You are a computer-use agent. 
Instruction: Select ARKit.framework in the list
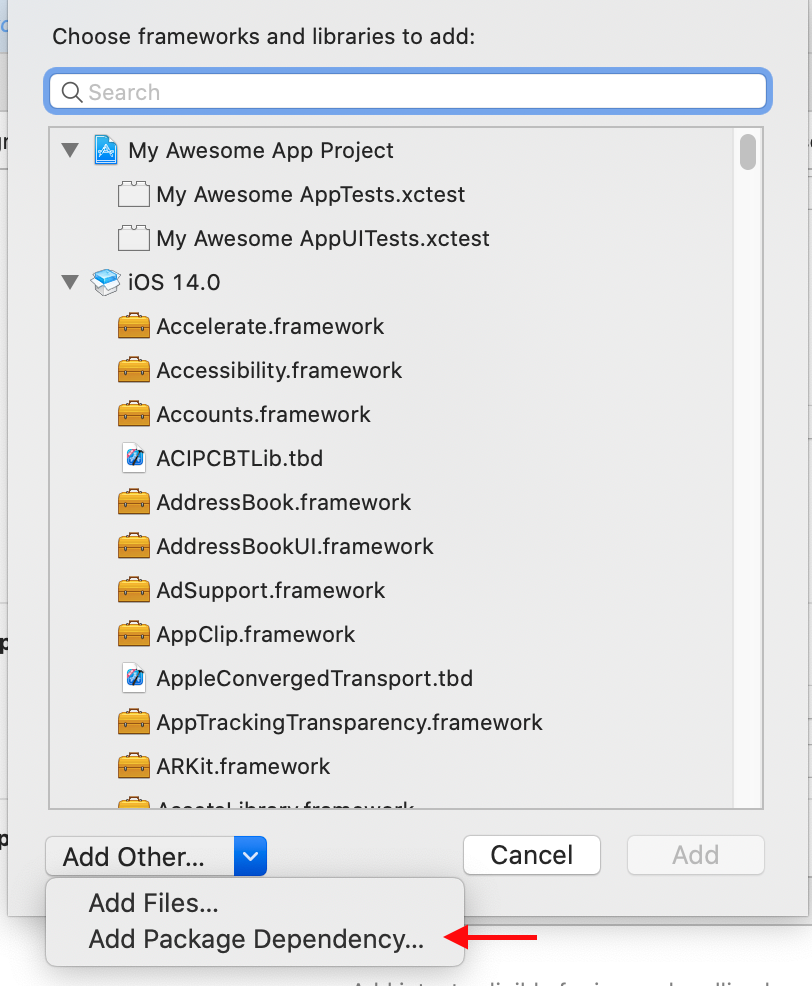coord(391,767)
